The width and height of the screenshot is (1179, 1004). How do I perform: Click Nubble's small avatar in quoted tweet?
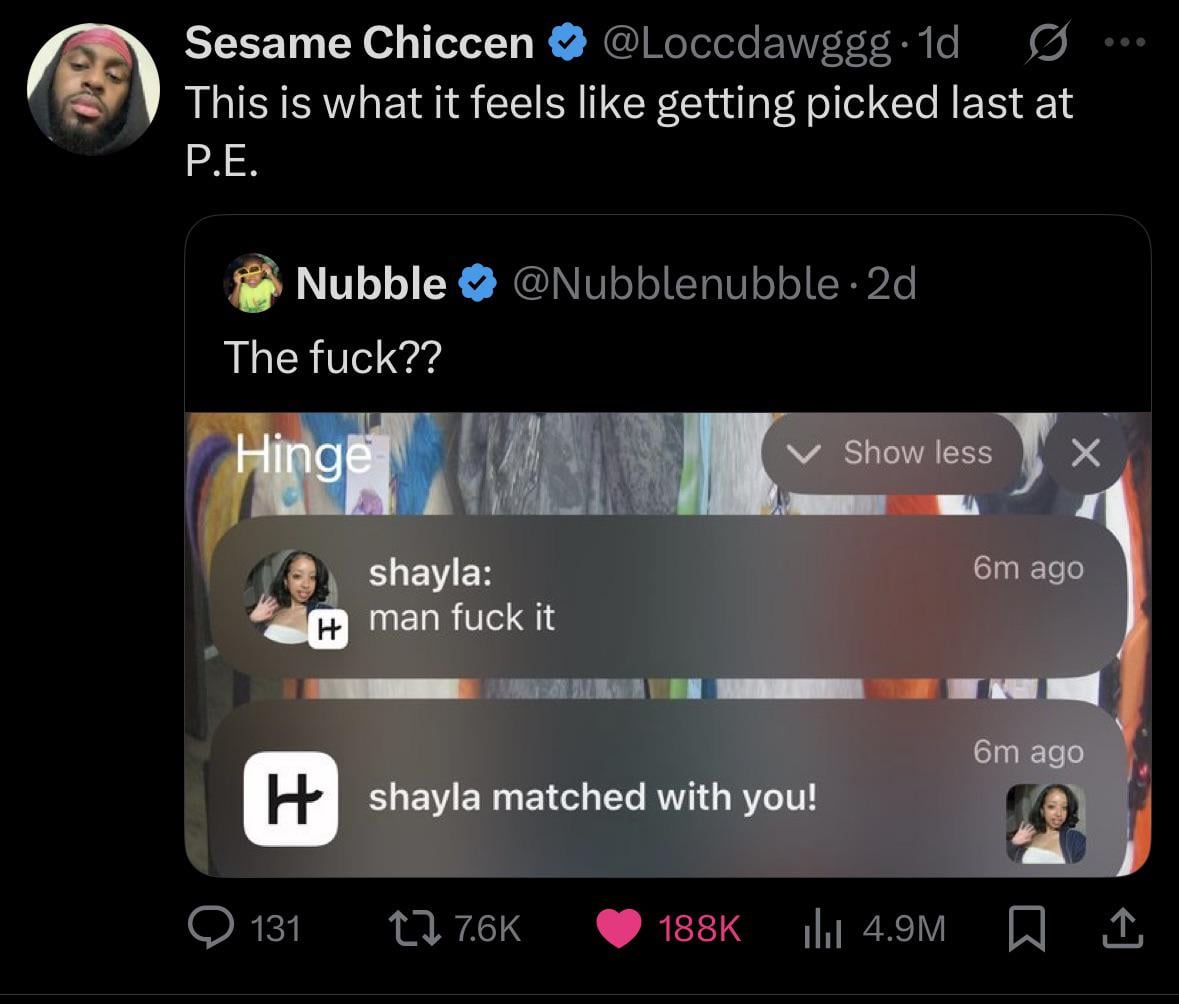[254, 284]
